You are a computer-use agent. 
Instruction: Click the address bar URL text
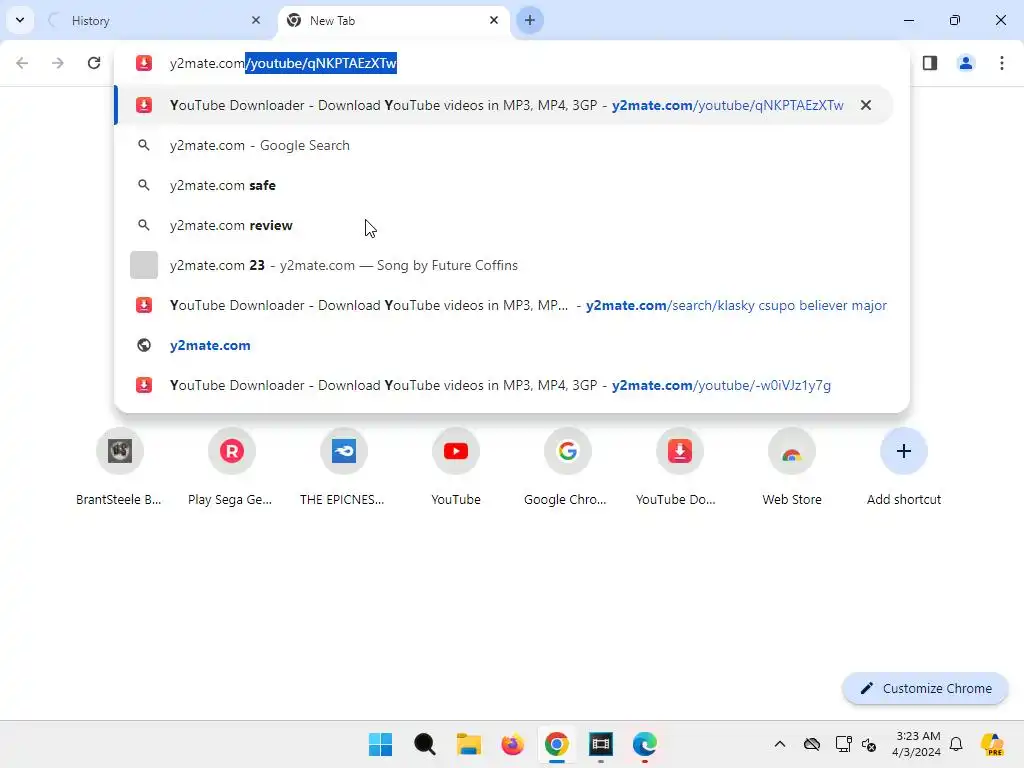(x=283, y=63)
